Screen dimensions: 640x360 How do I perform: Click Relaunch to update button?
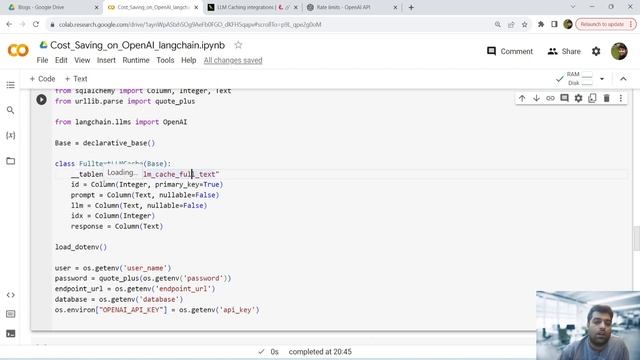605,24
